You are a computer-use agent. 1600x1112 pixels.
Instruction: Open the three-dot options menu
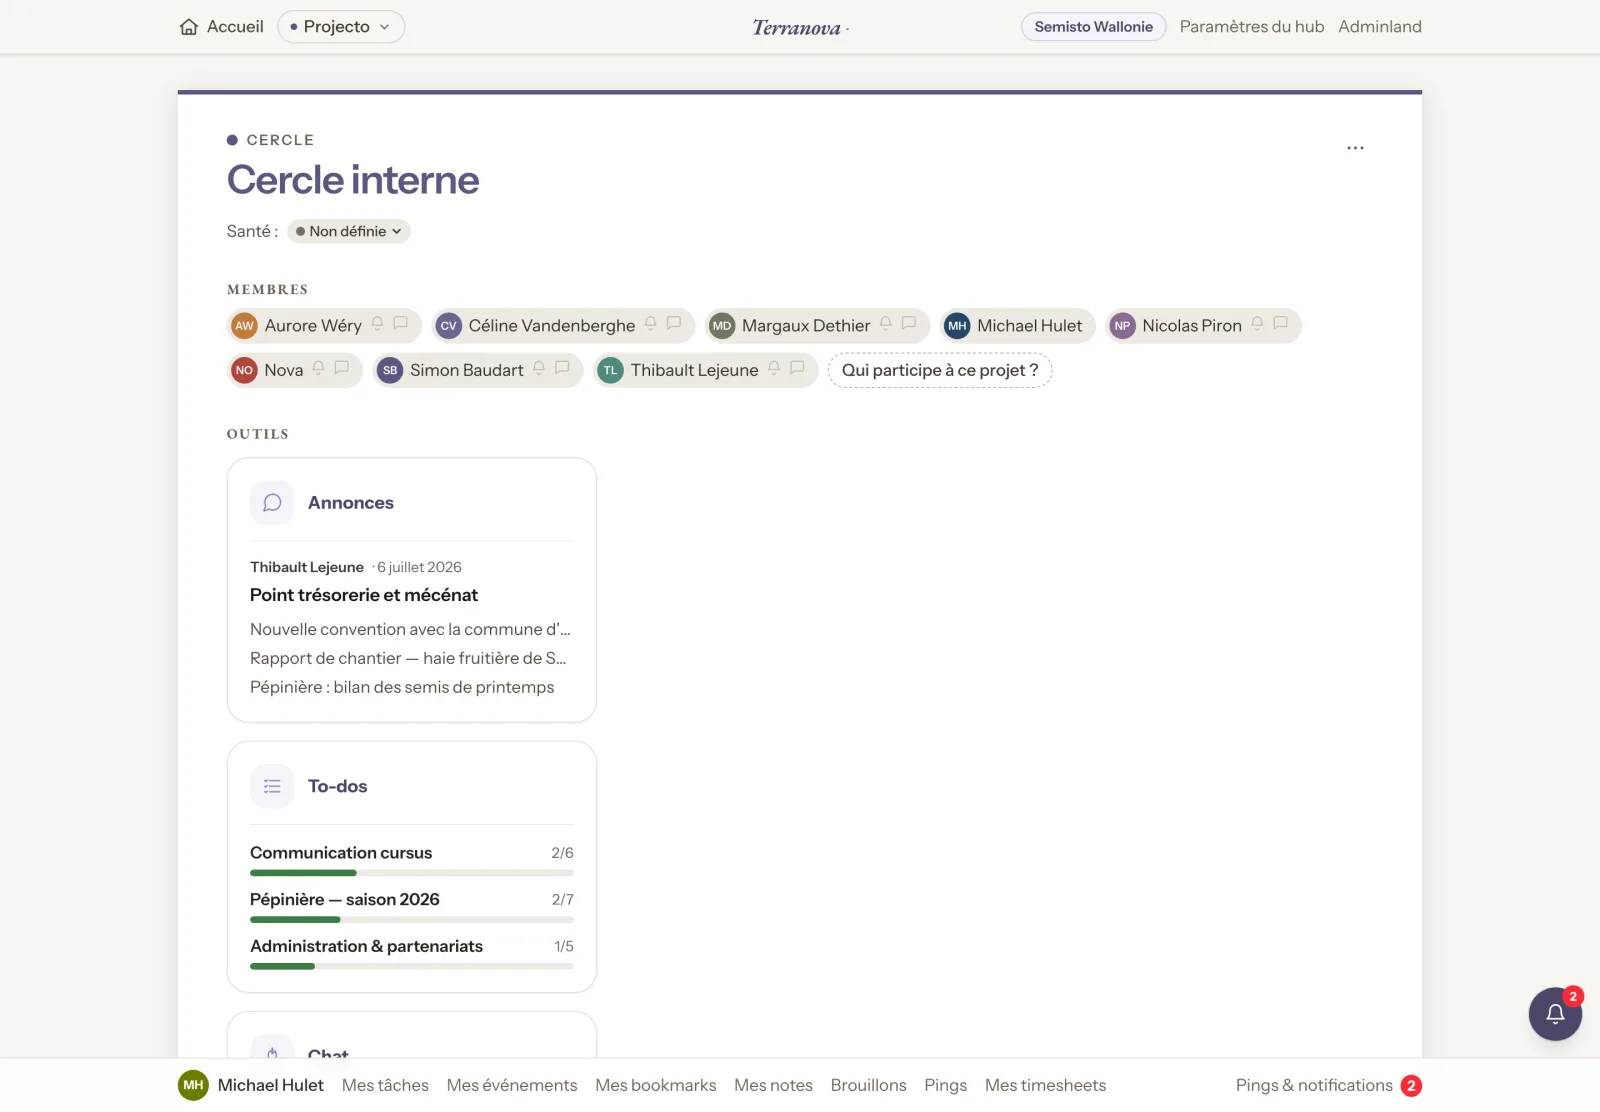[x=1355, y=148]
